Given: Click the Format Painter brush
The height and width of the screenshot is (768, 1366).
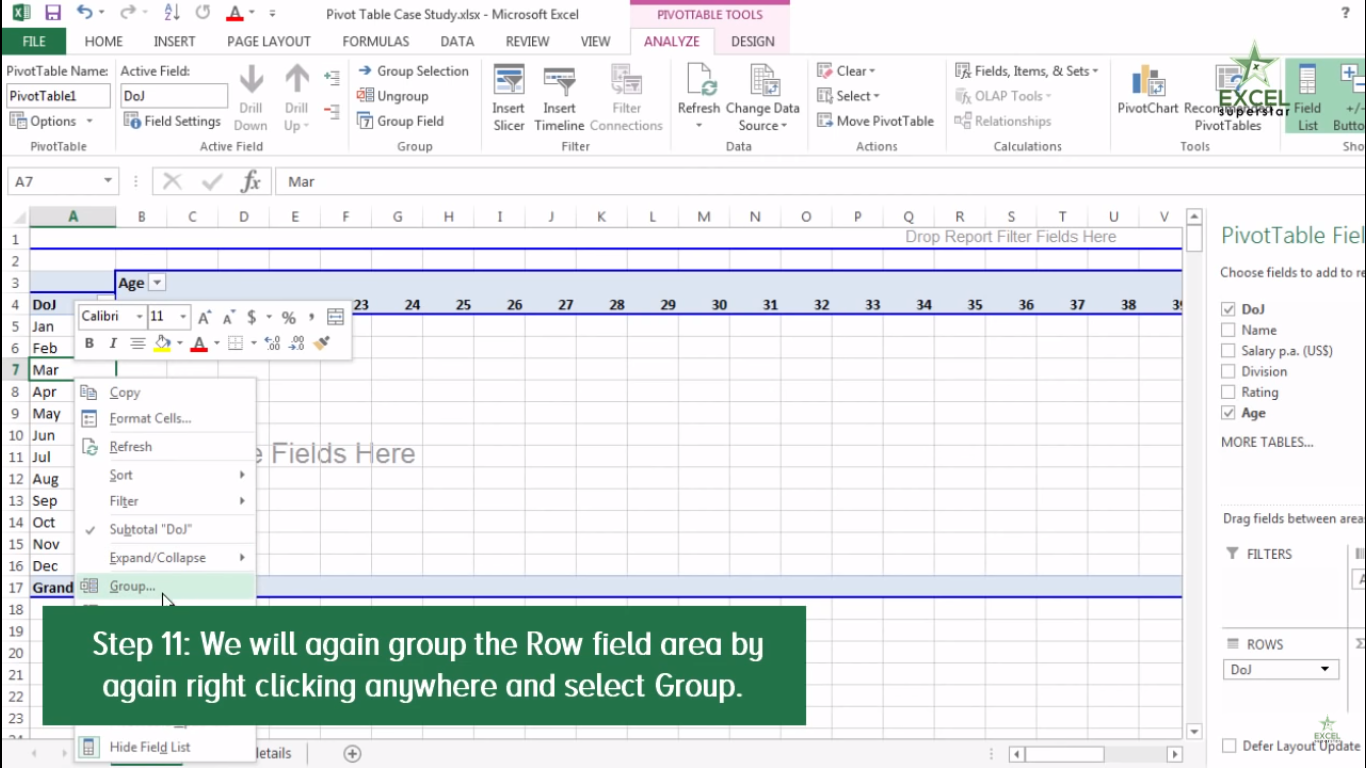Looking at the screenshot, I should [321, 343].
